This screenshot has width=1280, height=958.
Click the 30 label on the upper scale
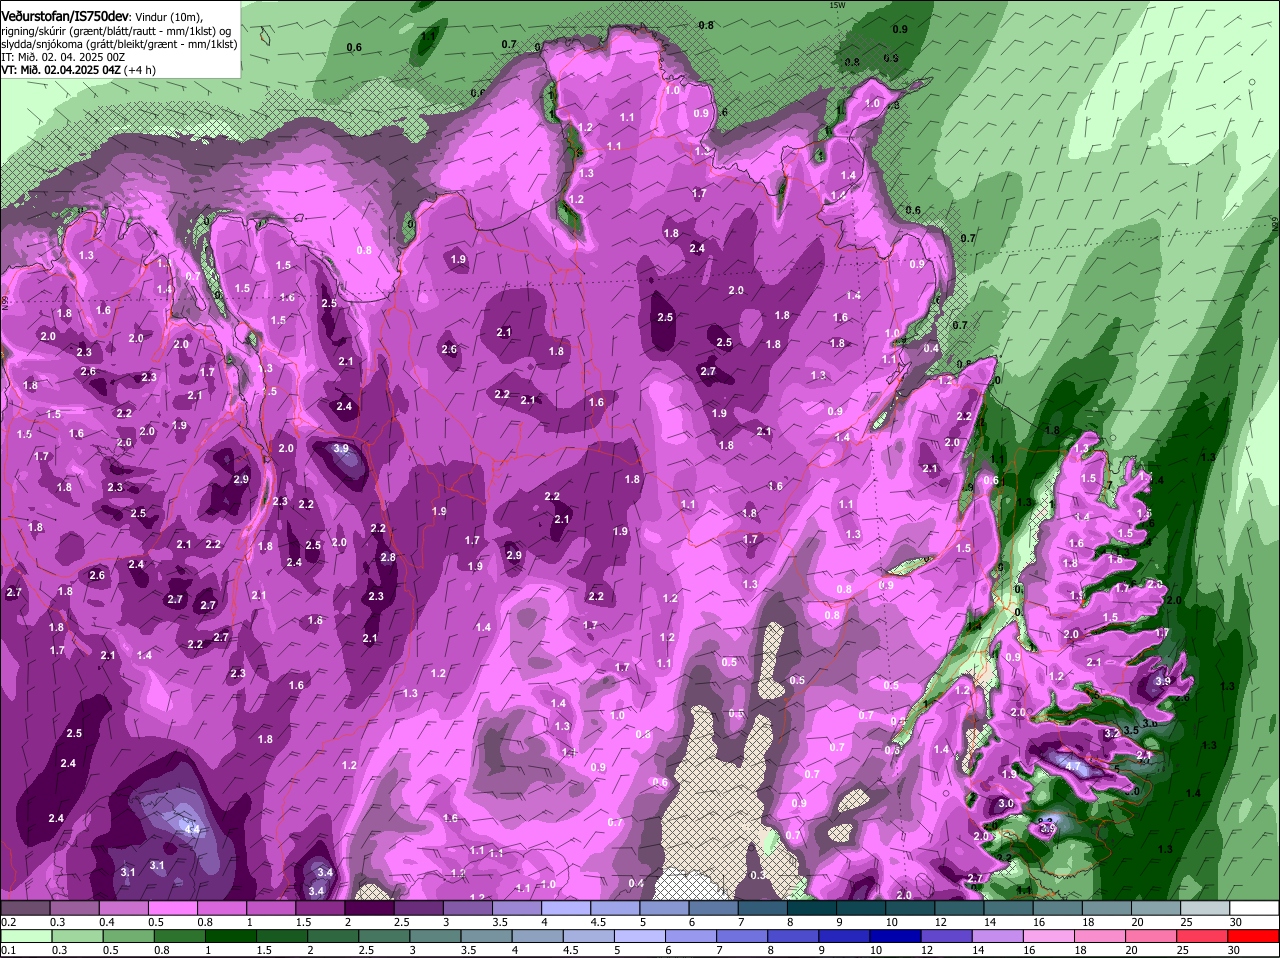pos(1236,922)
